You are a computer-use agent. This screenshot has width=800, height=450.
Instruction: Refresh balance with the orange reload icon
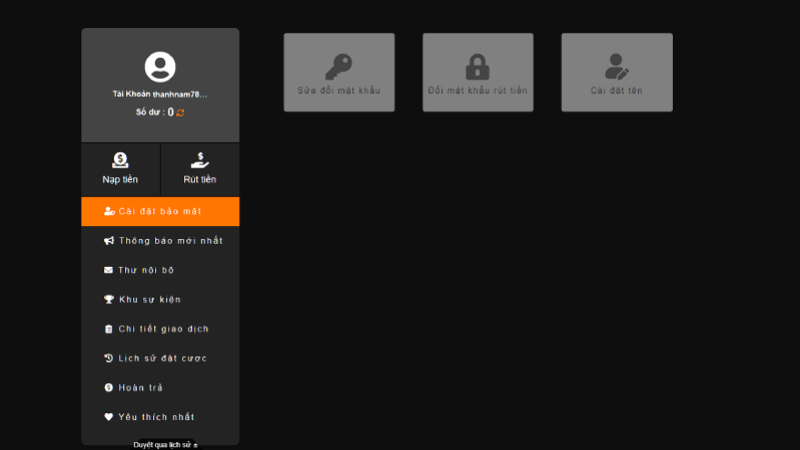(181, 113)
